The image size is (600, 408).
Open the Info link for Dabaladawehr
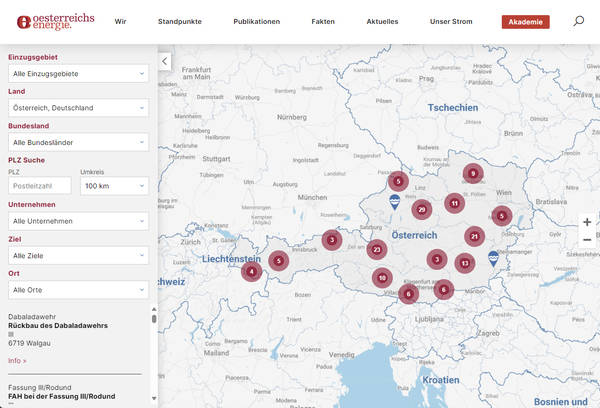pos(17,360)
